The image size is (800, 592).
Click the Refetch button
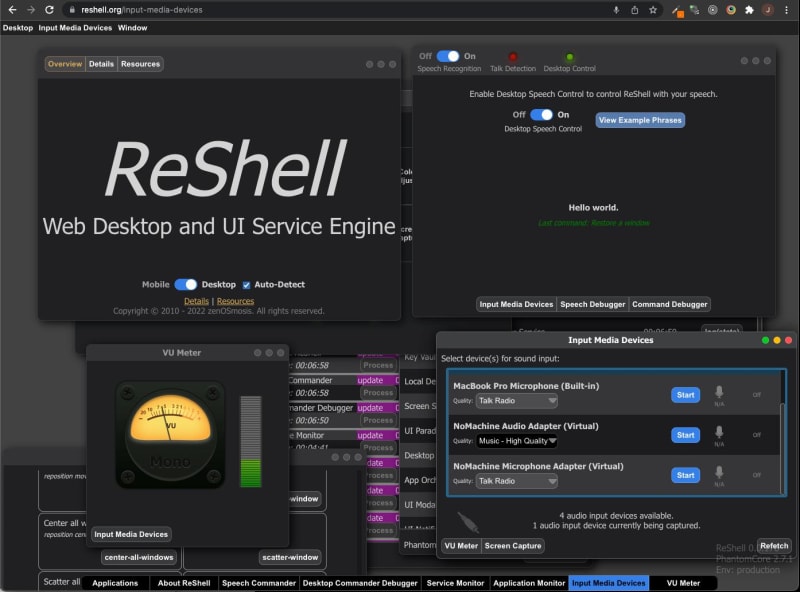click(774, 546)
